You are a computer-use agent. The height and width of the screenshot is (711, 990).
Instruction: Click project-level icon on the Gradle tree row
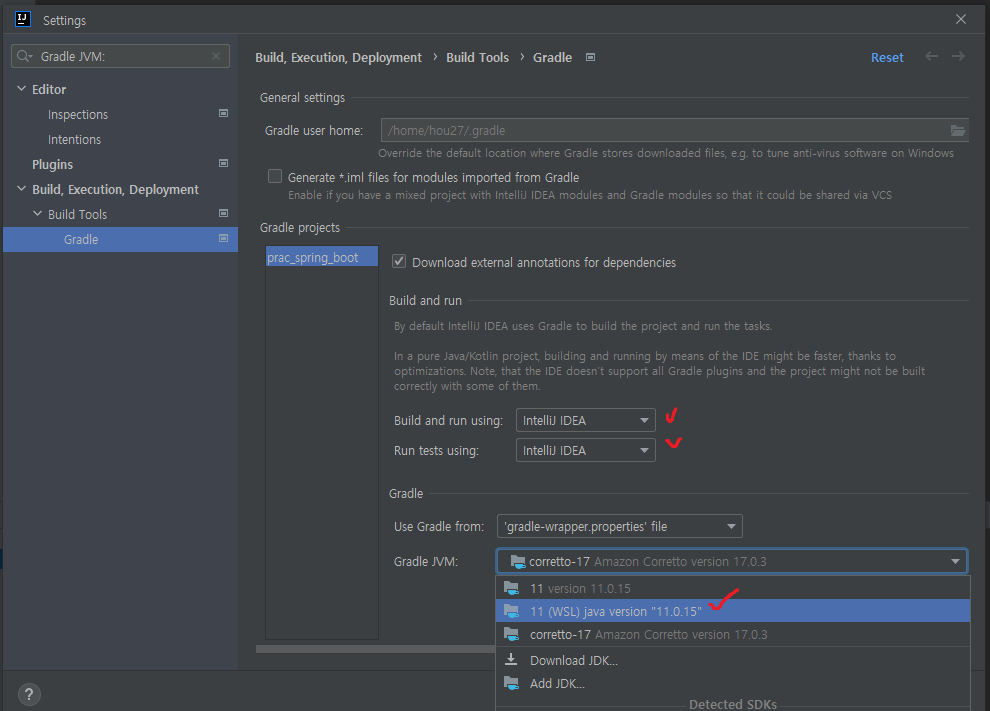point(223,239)
